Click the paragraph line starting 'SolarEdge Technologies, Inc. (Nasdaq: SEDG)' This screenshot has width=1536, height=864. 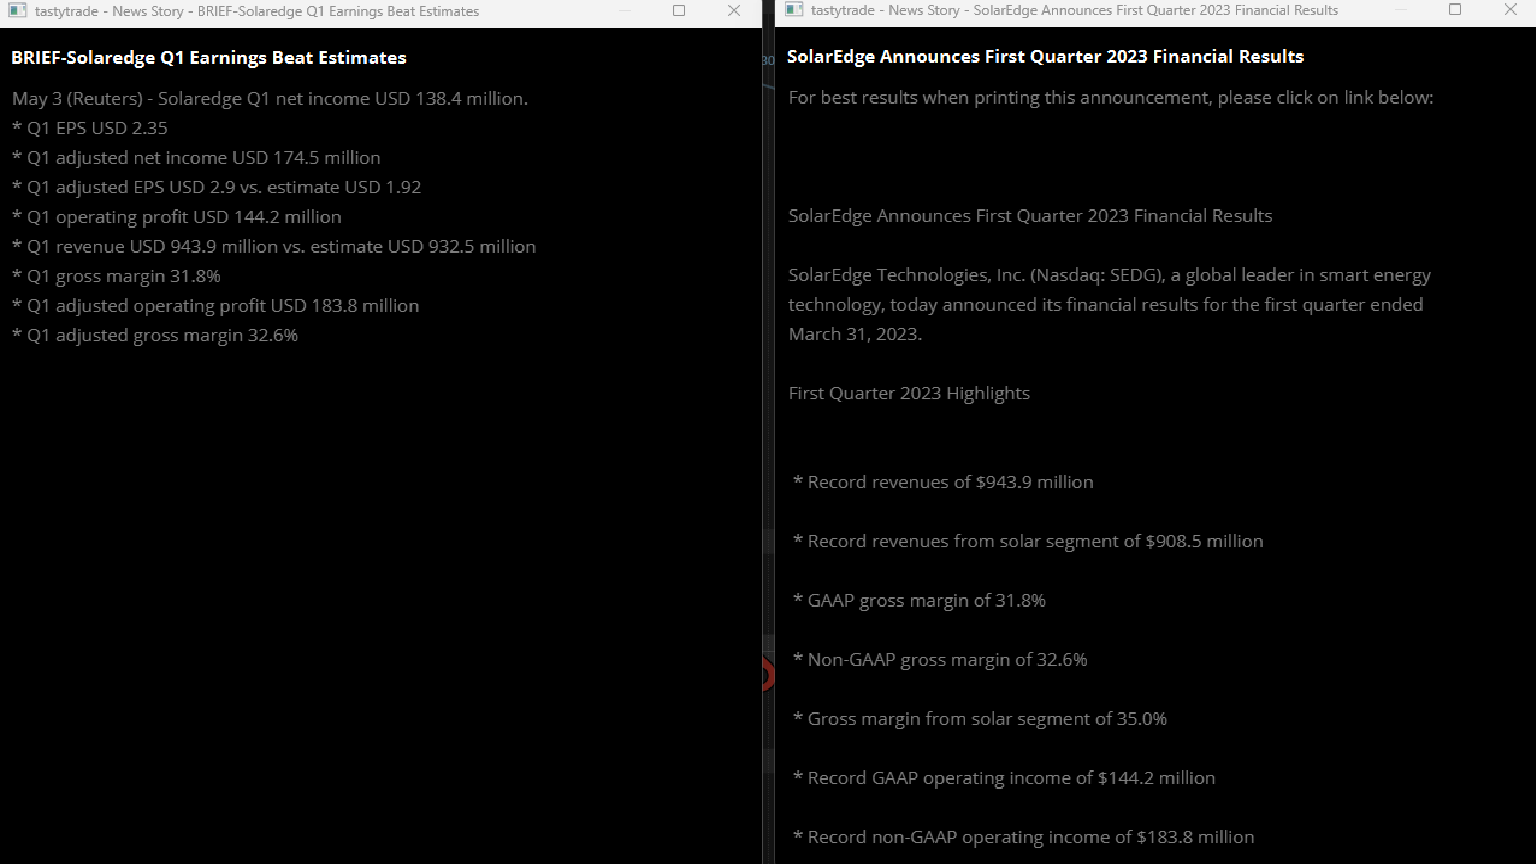pyautogui.click(x=1109, y=275)
